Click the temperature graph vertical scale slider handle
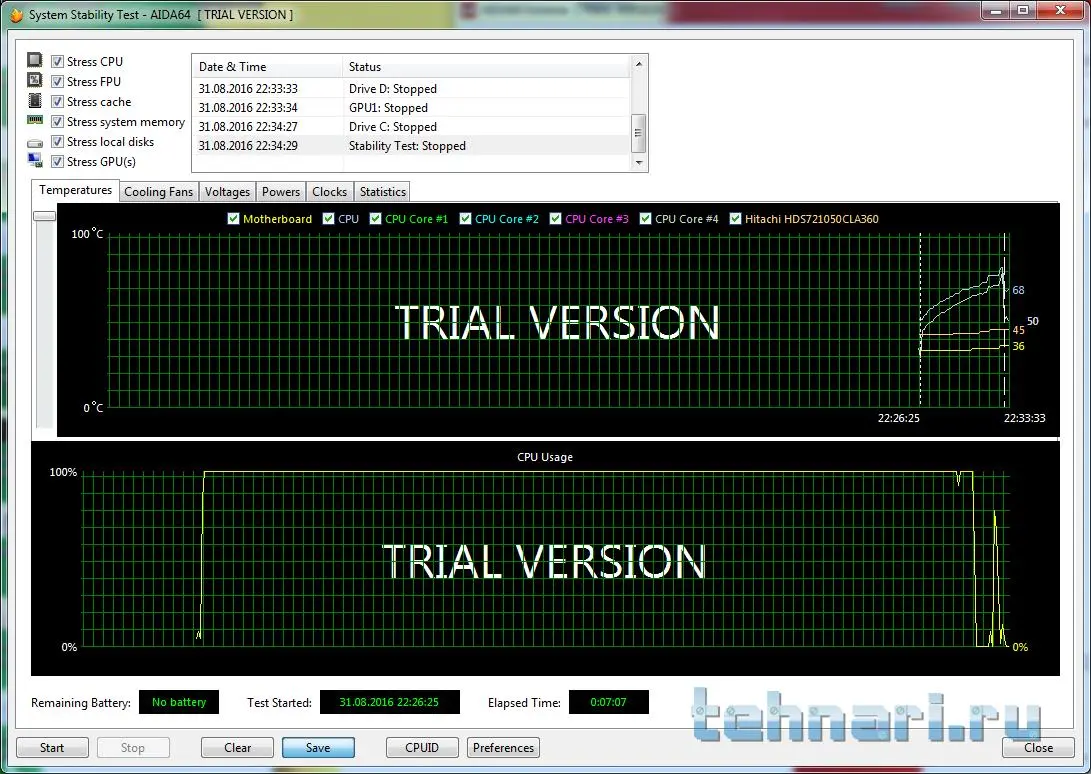Viewport: 1091px width, 774px height. click(x=45, y=216)
